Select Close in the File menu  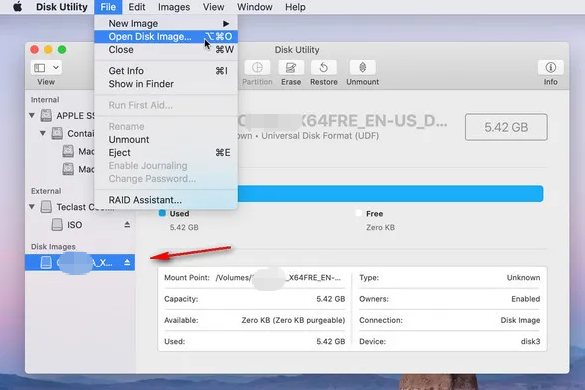point(166,50)
